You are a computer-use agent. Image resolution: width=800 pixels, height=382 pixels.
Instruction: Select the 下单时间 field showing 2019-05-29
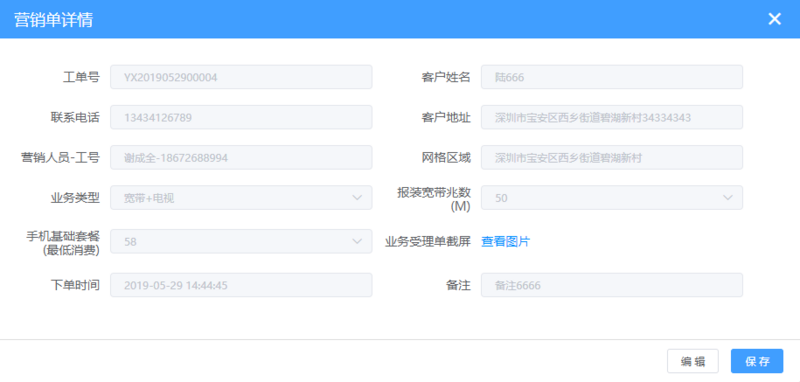[241, 285]
